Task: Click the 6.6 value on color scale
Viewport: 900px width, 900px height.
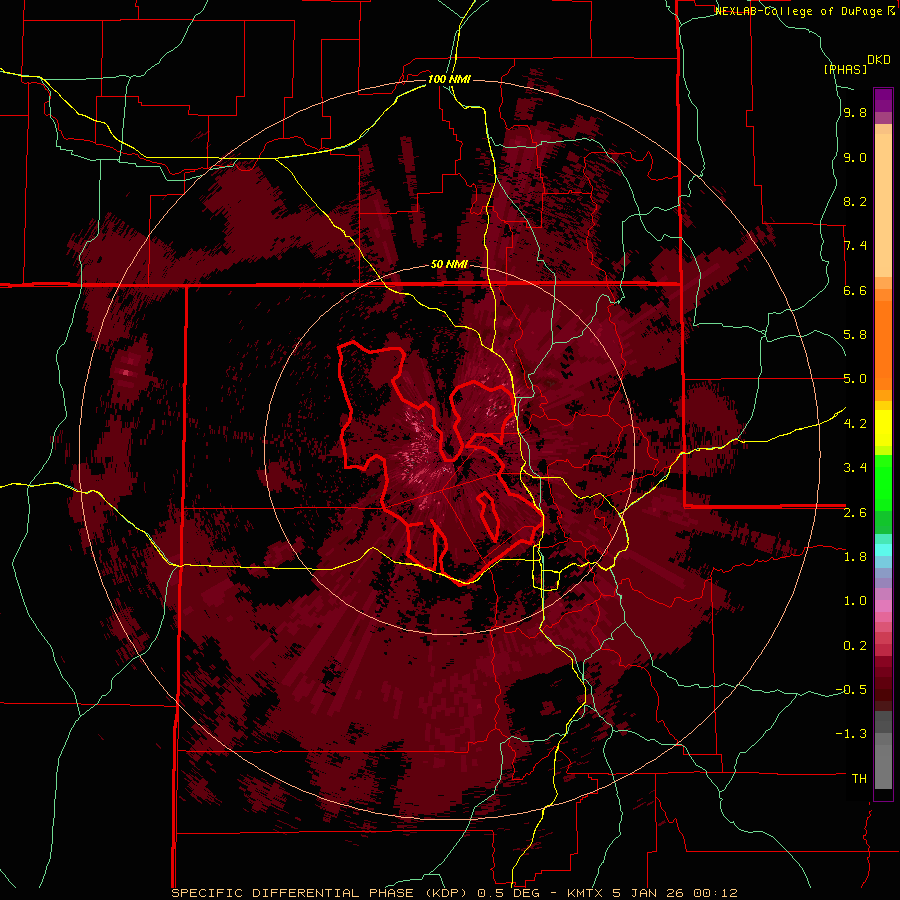Action: (855, 290)
